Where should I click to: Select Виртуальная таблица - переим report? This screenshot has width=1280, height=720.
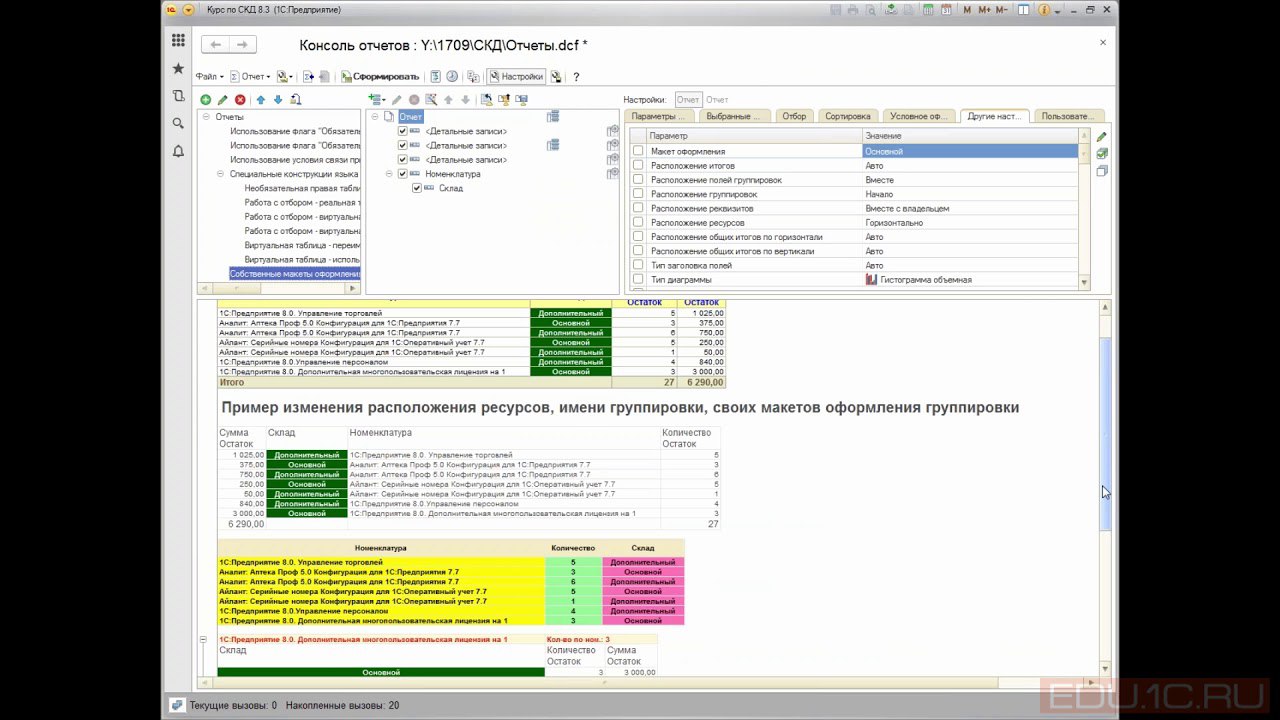tap(302, 245)
